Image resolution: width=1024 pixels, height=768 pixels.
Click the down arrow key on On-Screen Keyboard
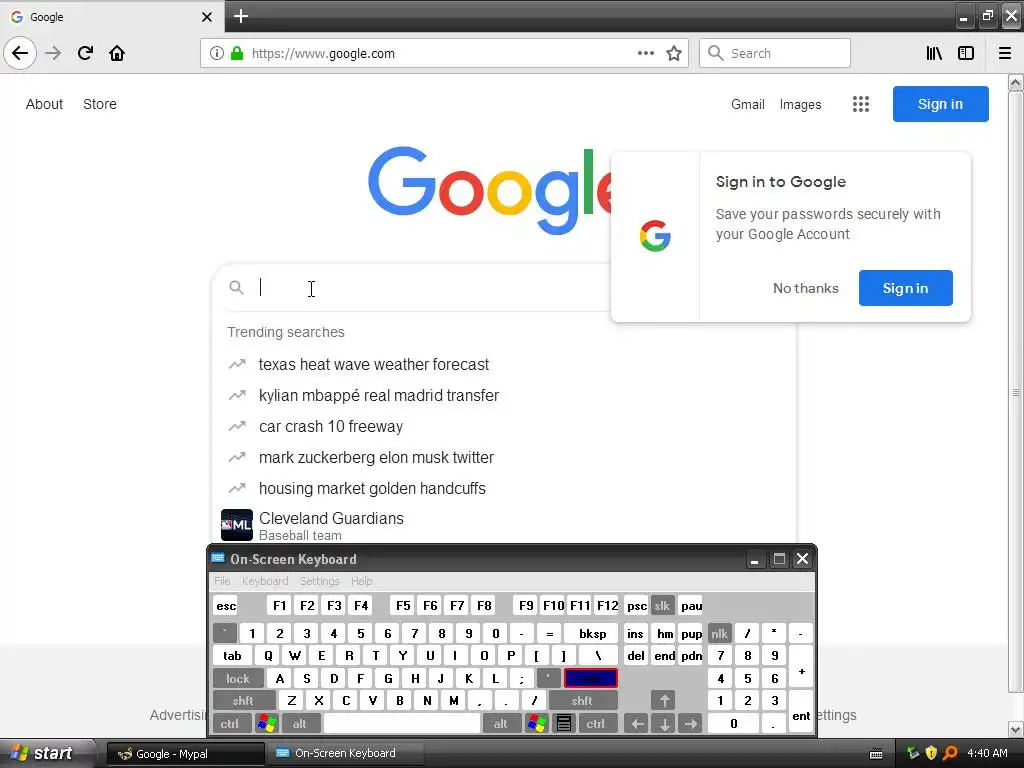coord(664,723)
